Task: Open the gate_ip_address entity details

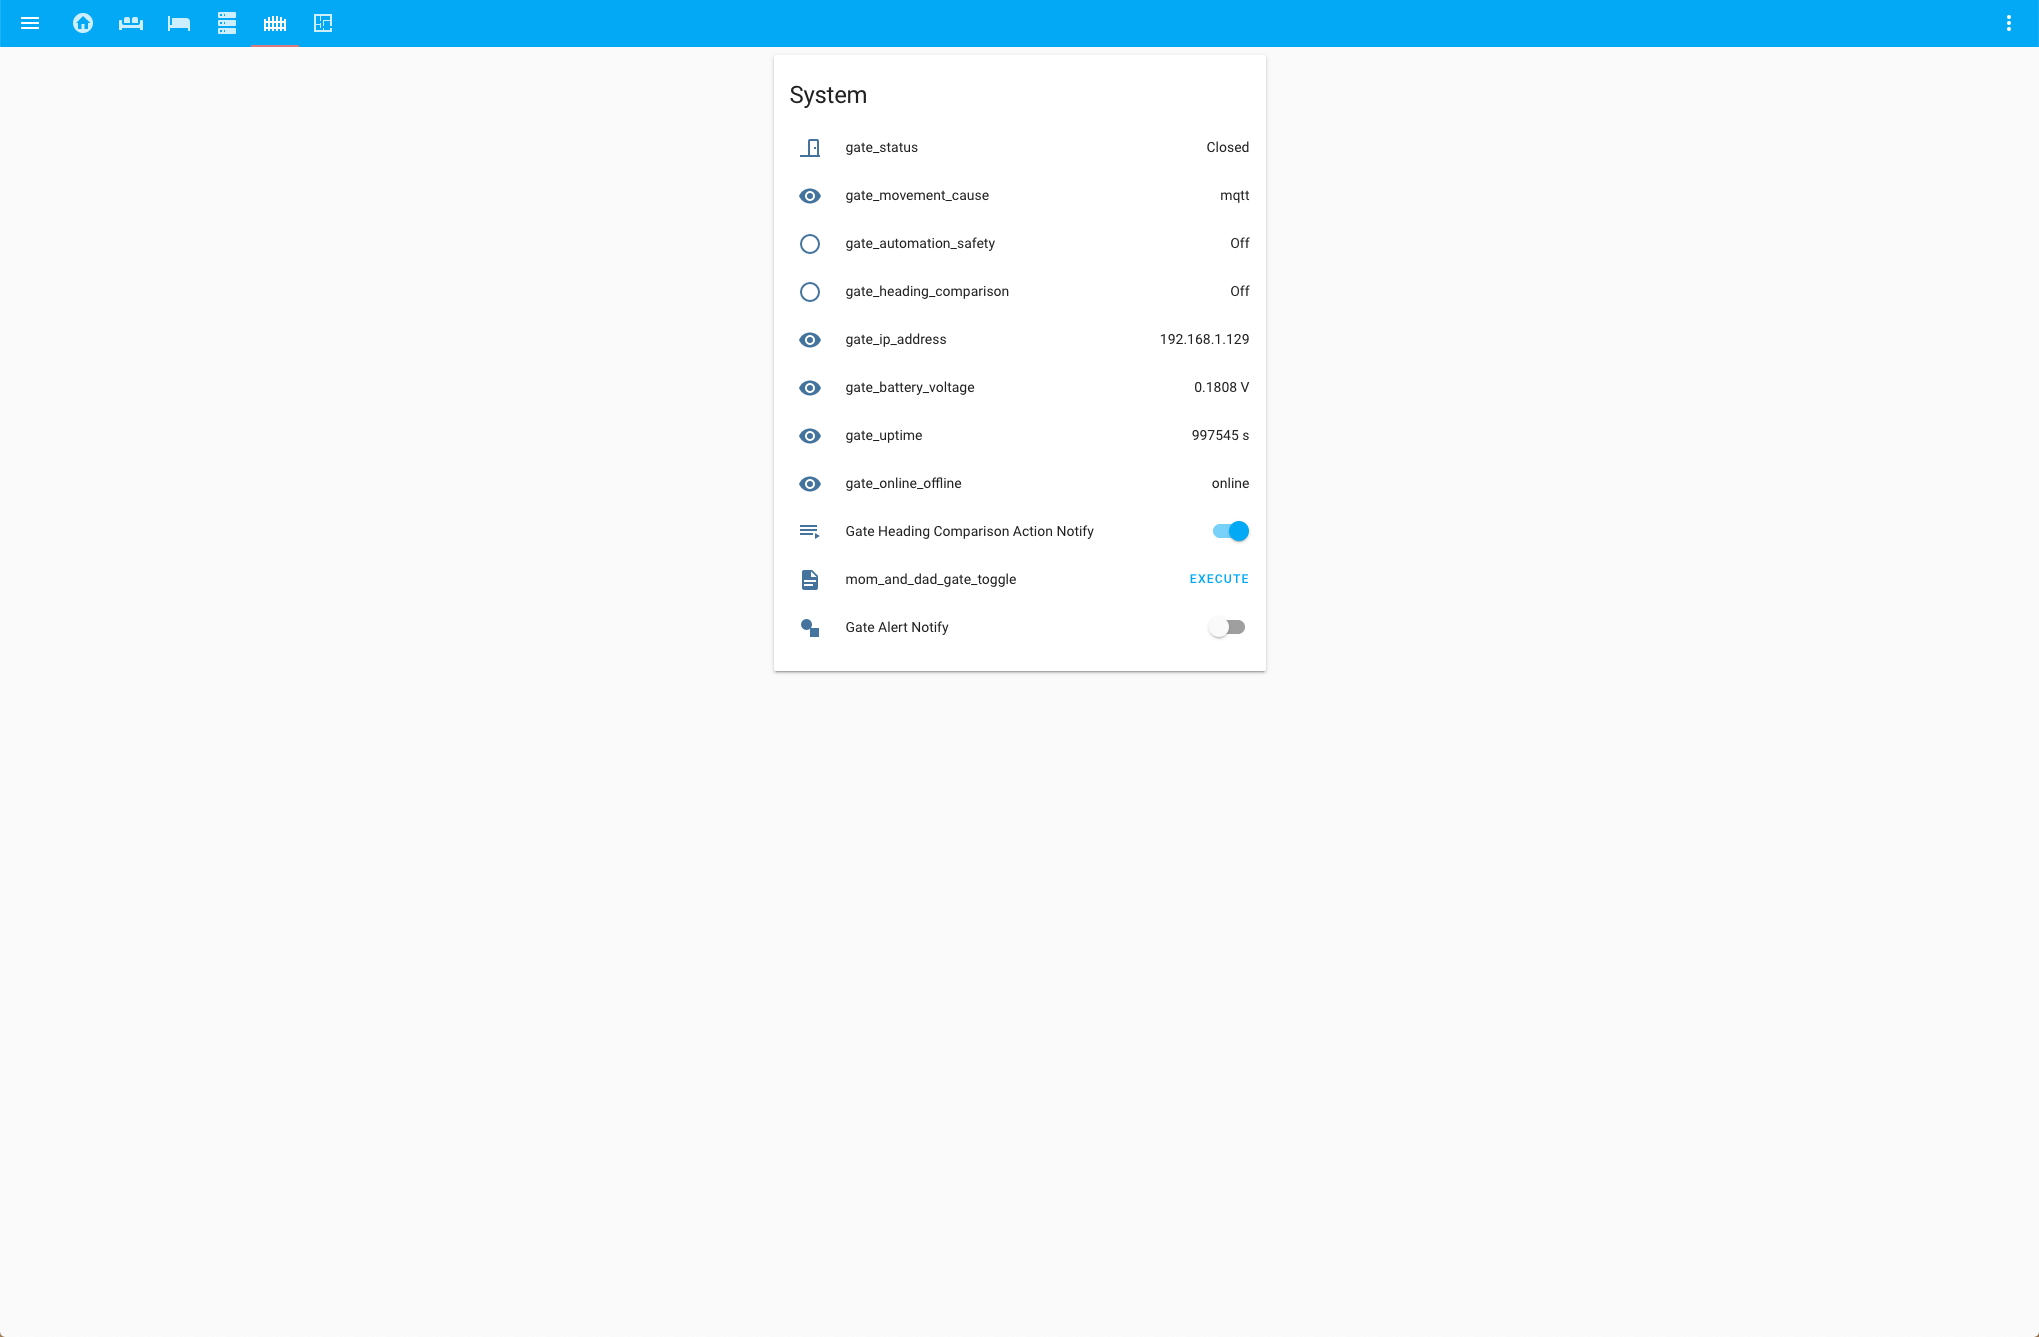Action: click(x=895, y=339)
